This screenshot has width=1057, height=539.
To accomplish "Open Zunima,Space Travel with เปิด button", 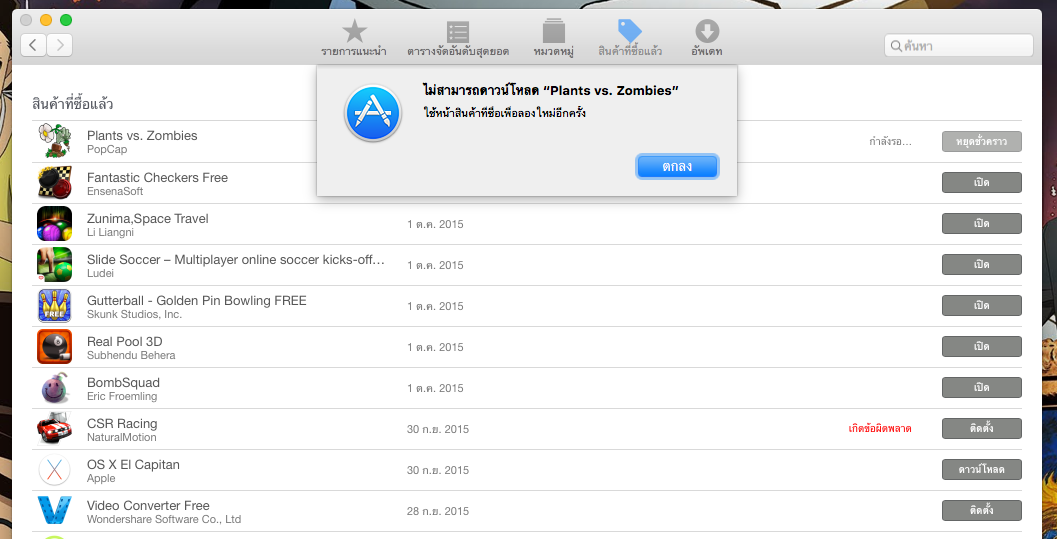I will (982, 224).
